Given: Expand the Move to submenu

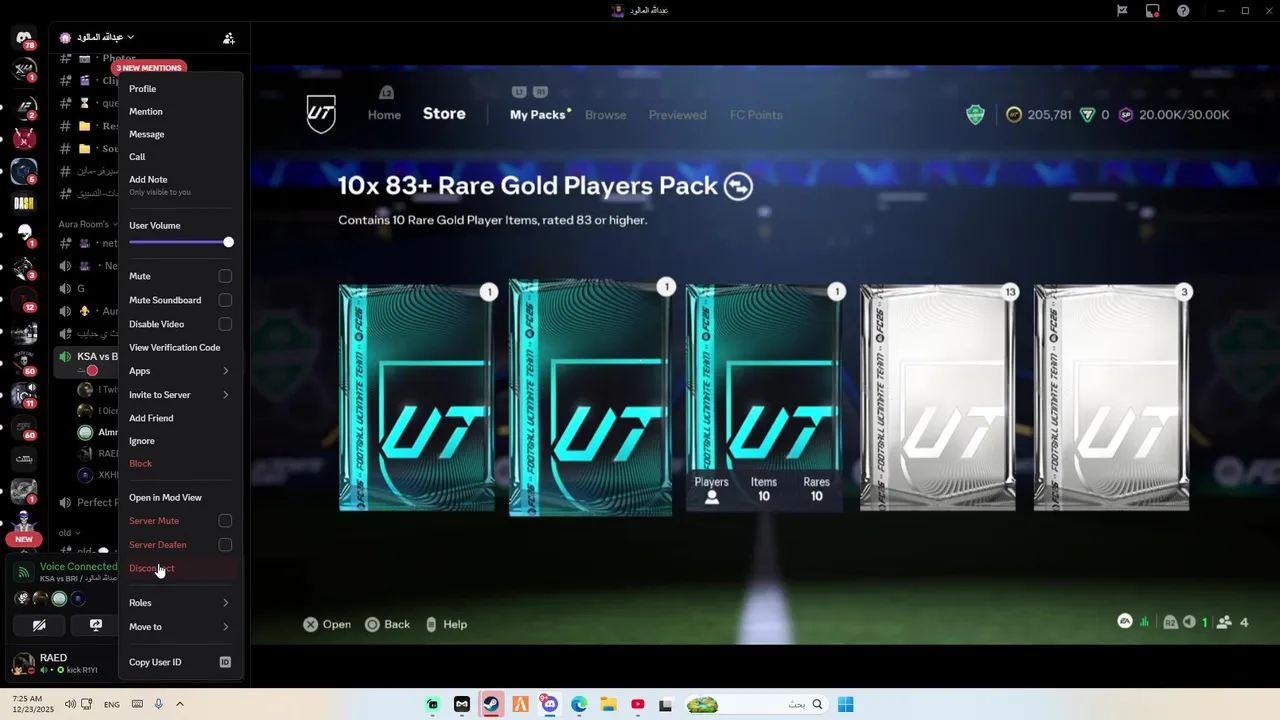Looking at the screenshot, I should coord(180,627).
